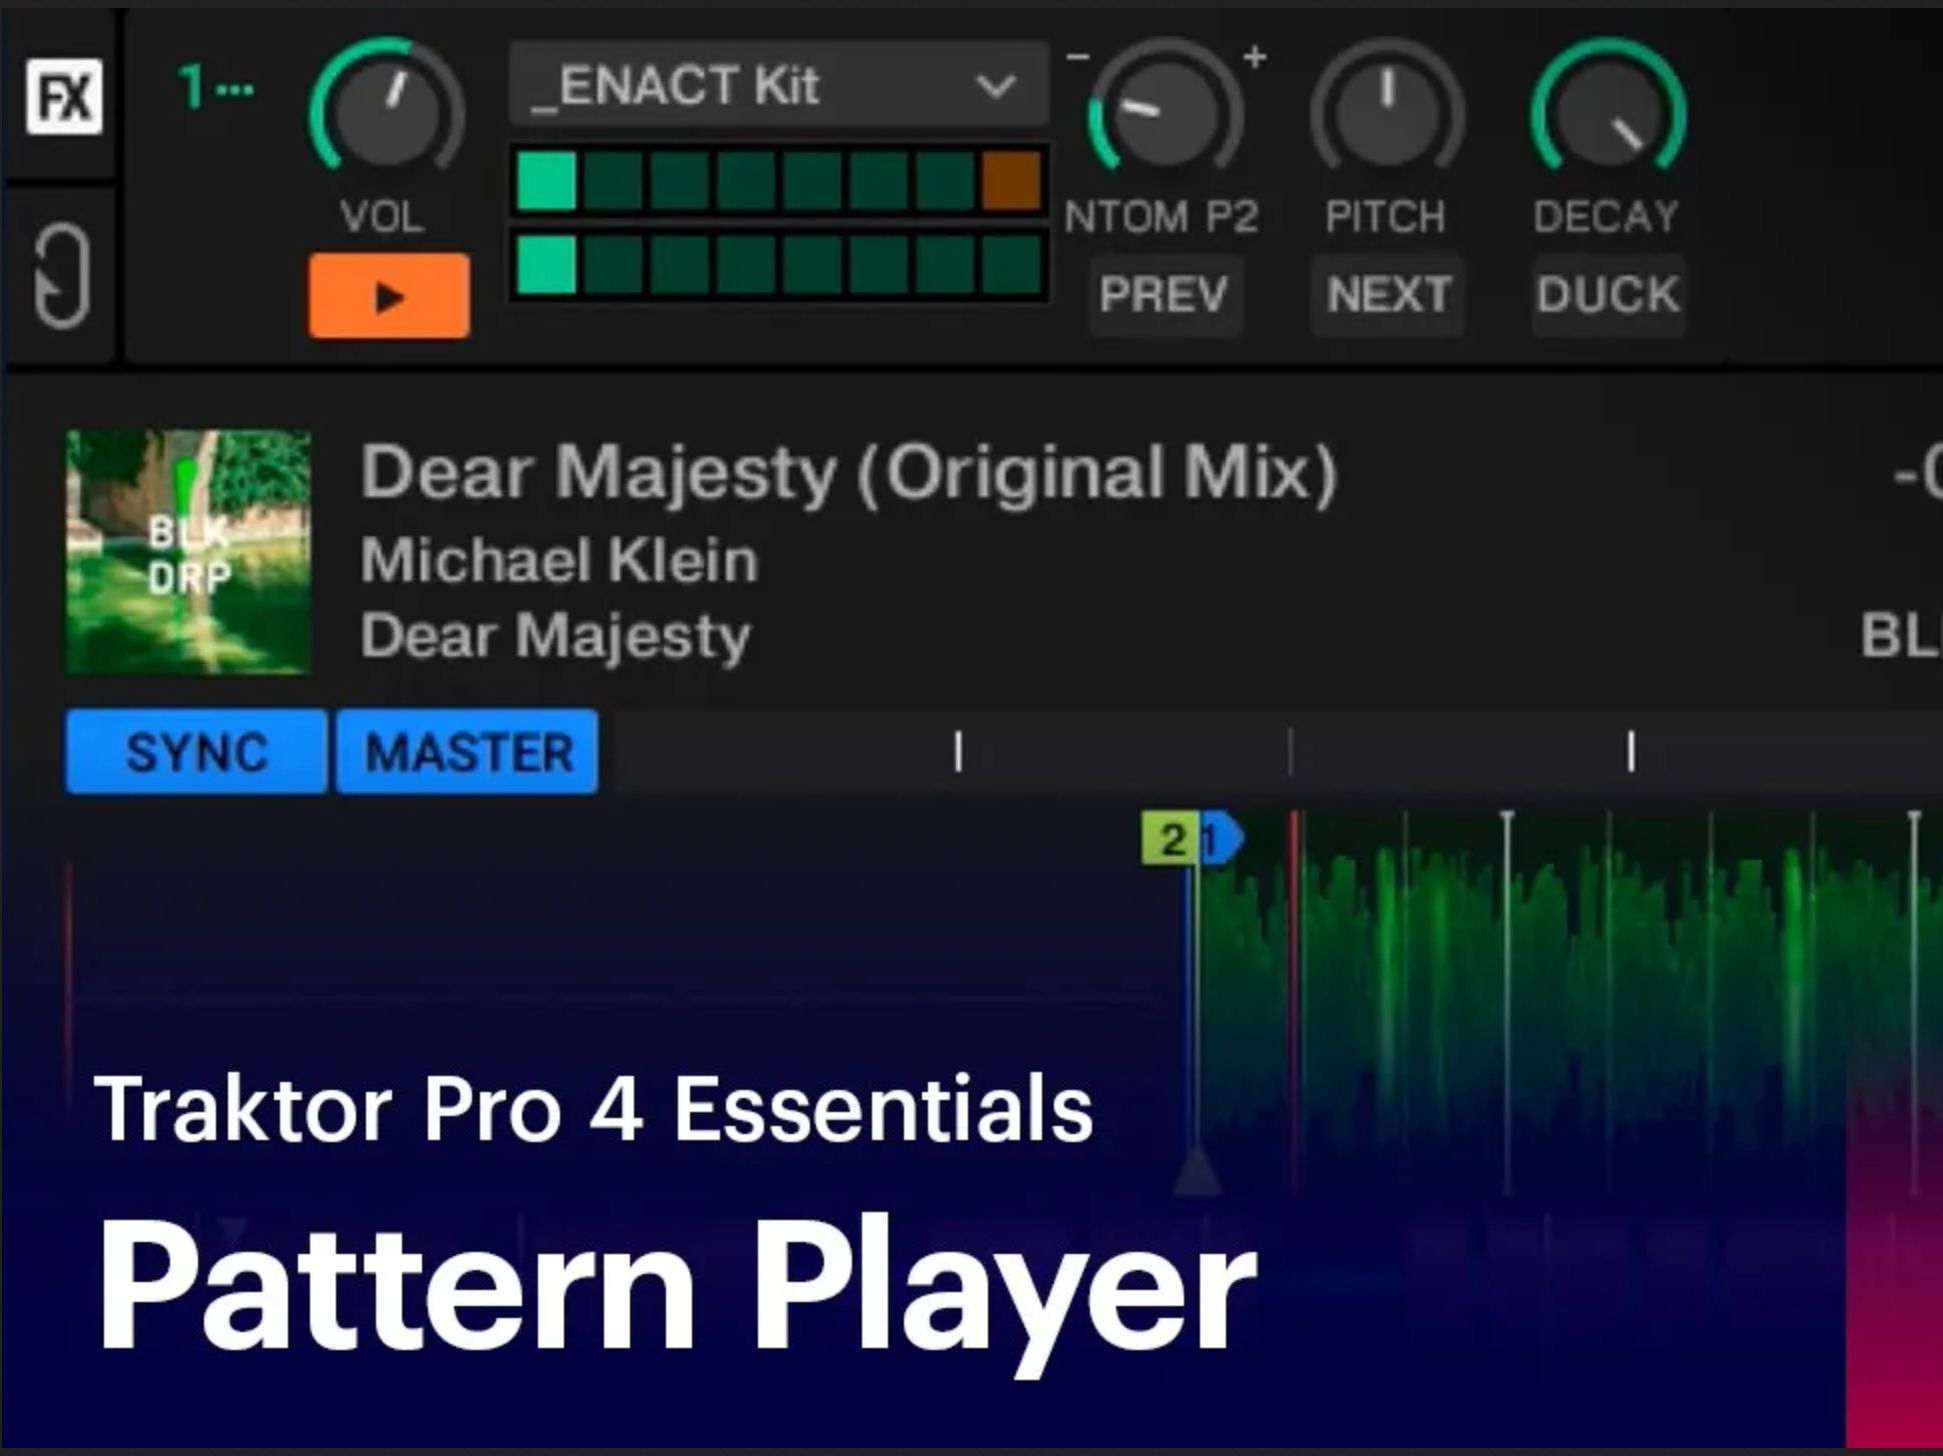Toggle the SYNC button
Screen dimensions: 1943x1456
(x=196, y=752)
